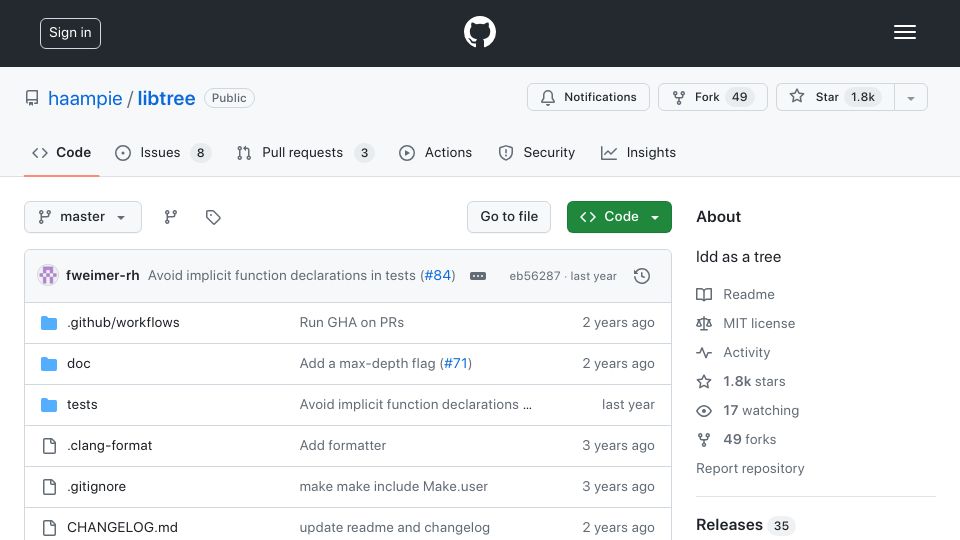Open the Readme link in About

(x=748, y=294)
